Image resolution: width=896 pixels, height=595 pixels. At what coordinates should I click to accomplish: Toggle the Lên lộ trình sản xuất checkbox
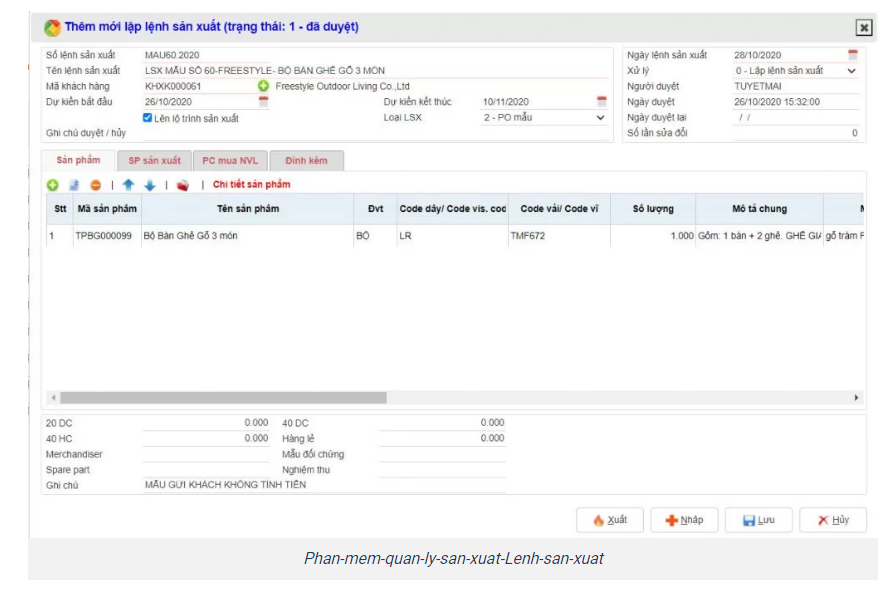pos(148,118)
